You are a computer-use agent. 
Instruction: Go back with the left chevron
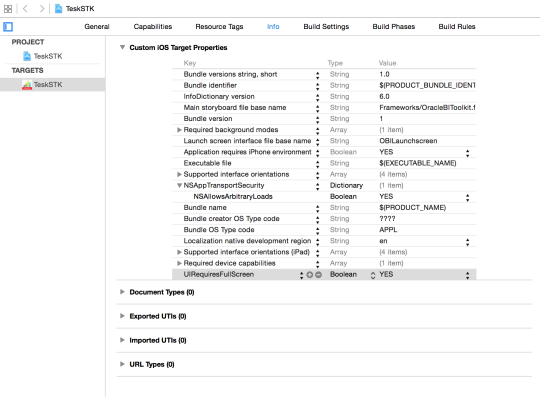[x=25, y=9]
